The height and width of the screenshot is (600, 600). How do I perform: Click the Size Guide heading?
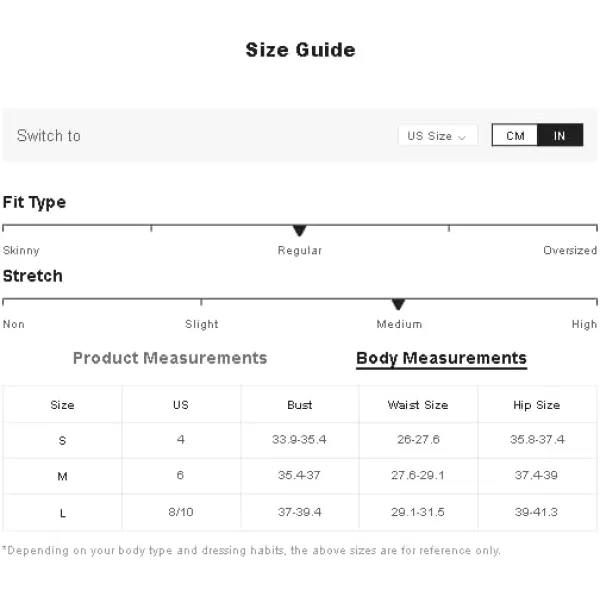tap(300, 50)
